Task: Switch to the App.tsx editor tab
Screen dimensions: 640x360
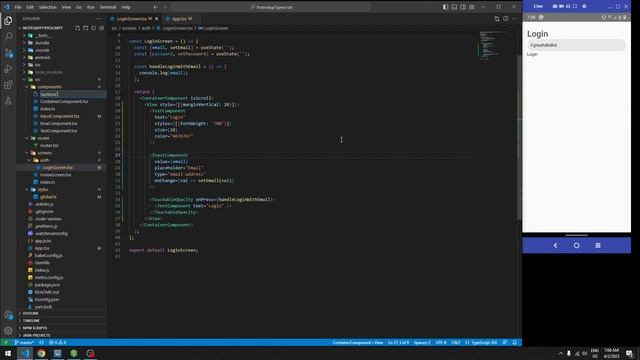Action: tap(179, 19)
